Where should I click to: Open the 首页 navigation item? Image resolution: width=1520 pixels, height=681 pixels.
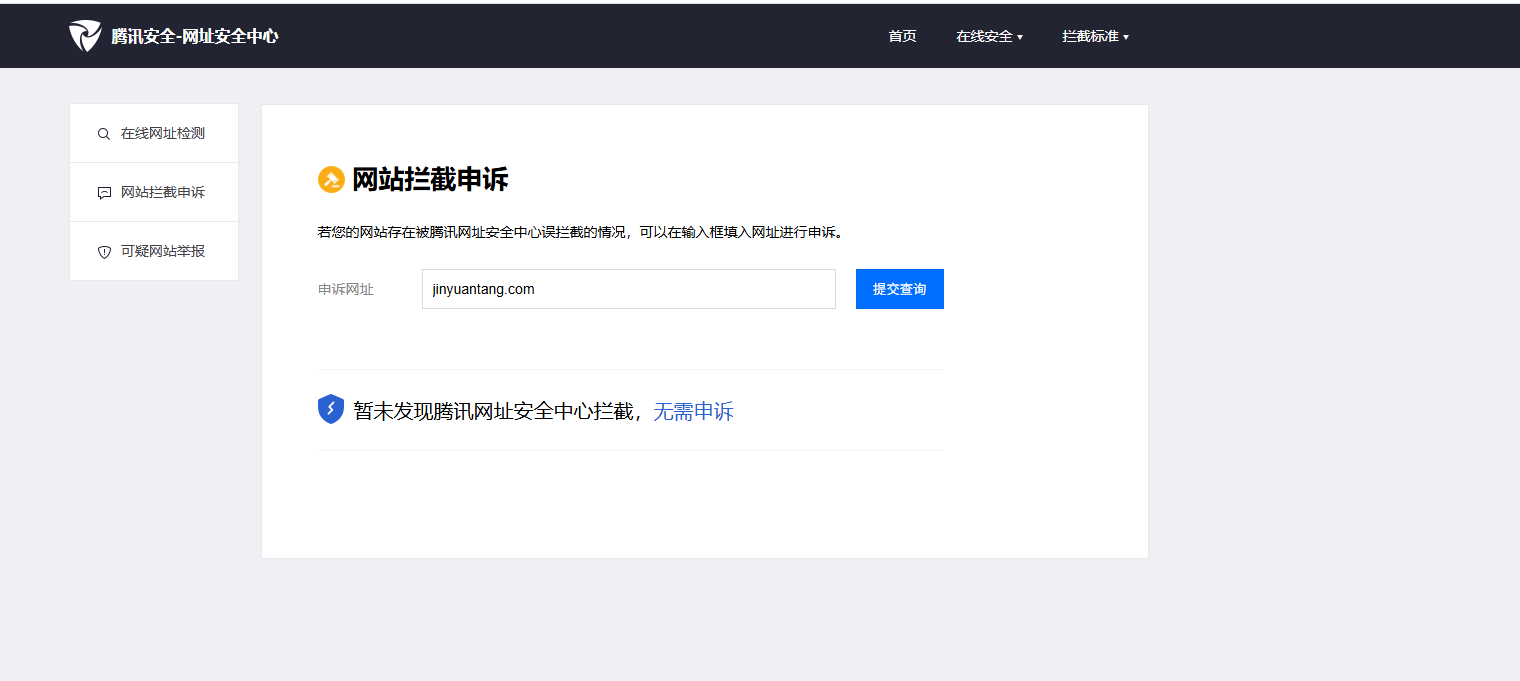coord(902,36)
